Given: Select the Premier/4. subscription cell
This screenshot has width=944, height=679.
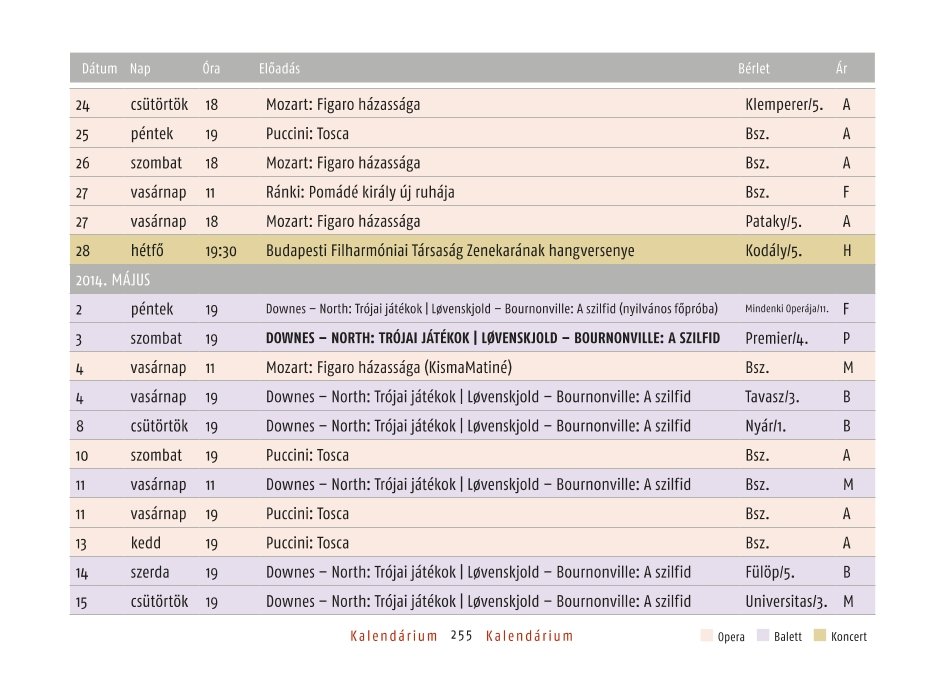Looking at the screenshot, I should click(x=776, y=338).
